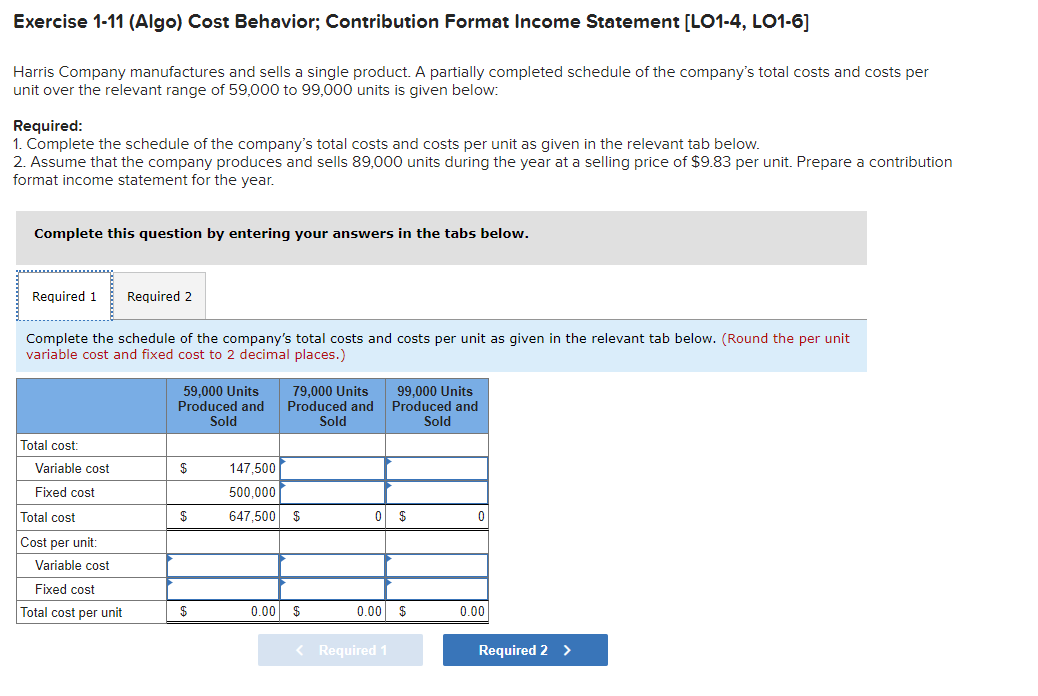Click per-unit fixed cost field for 59,000 units
This screenshot has height=696, width=1038.
pyautogui.click(x=222, y=589)
